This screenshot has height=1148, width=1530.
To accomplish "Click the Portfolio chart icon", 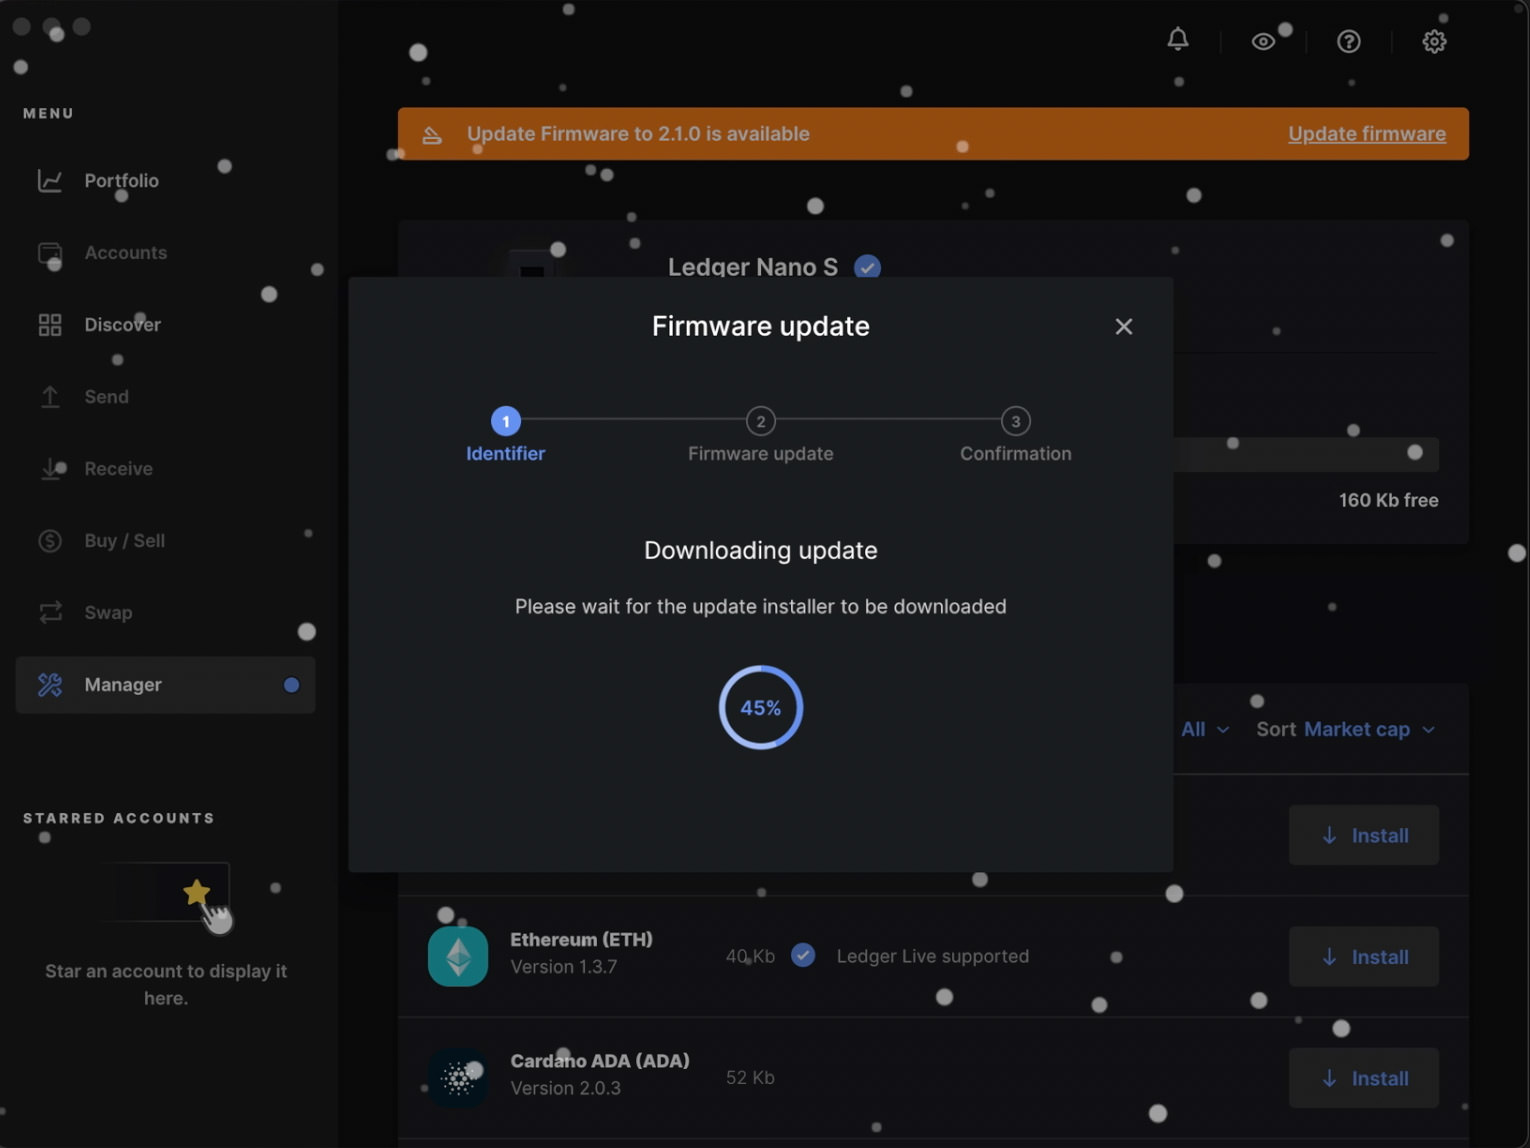I will coord(50,181).
